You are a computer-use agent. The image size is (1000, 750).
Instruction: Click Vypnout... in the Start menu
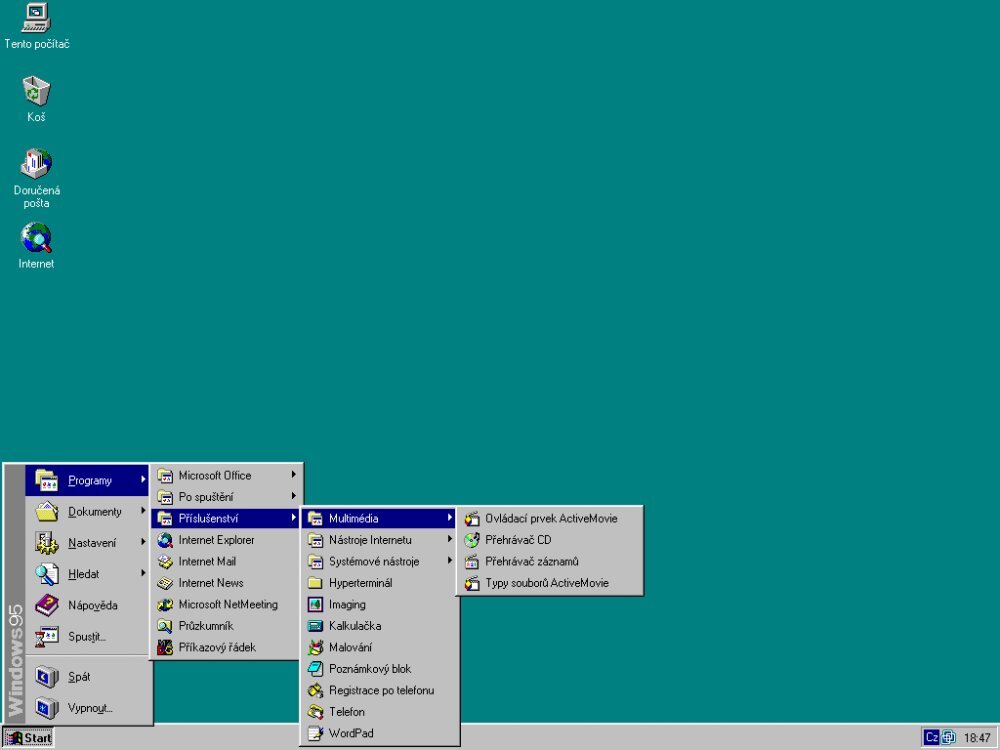[x=87, y=708]
